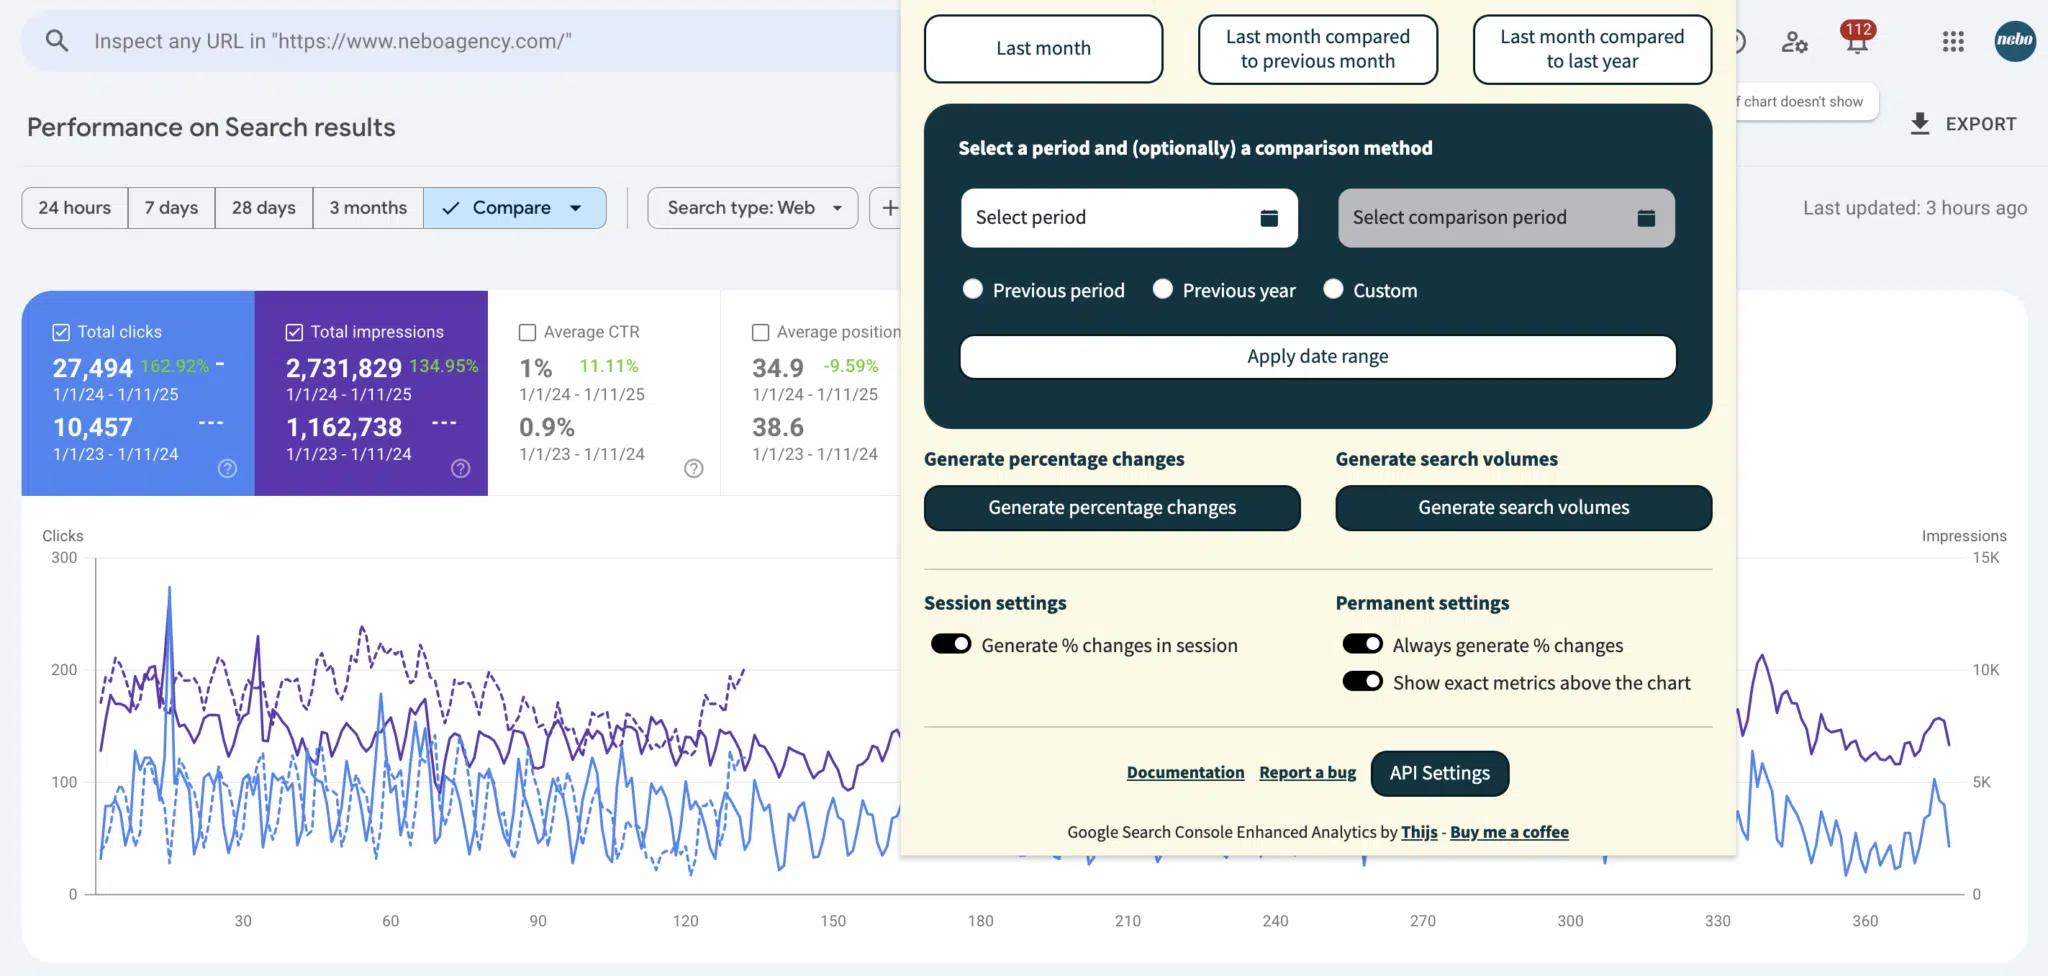Open the Select period picker
This screenshot has height=976, width=2048.
(x=1129, y=218)
